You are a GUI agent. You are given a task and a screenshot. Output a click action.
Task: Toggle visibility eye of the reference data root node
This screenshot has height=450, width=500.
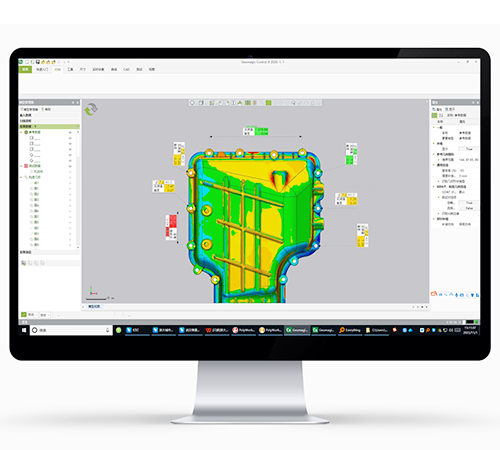[70, 132]
